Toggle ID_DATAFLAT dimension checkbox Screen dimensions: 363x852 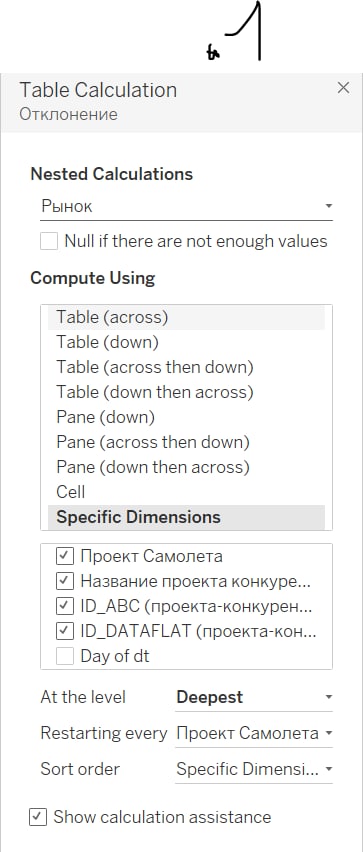65,631
